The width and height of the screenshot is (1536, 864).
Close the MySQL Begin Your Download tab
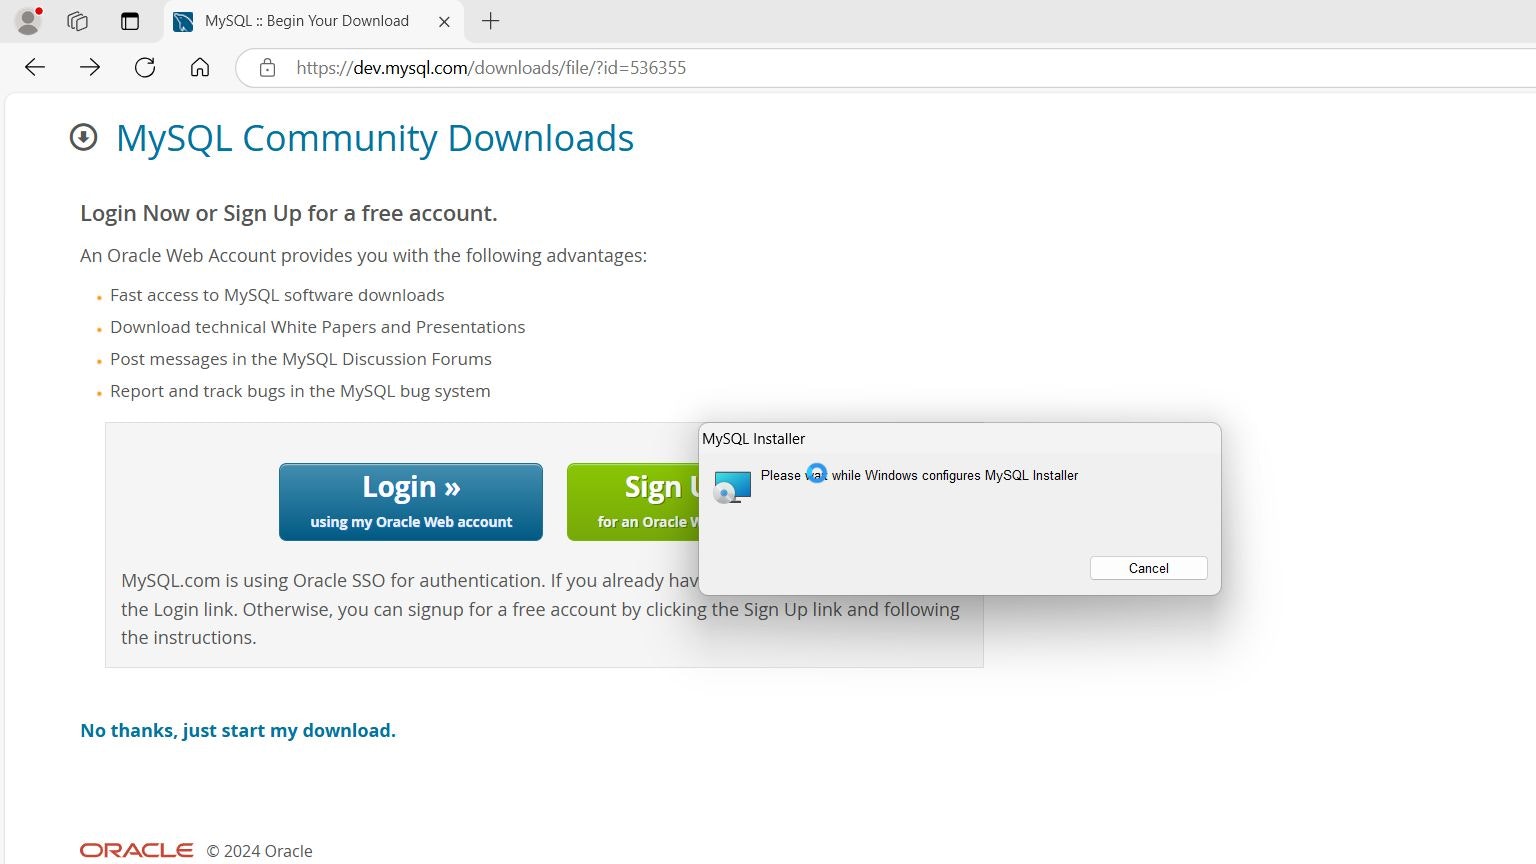coord(444,21)
